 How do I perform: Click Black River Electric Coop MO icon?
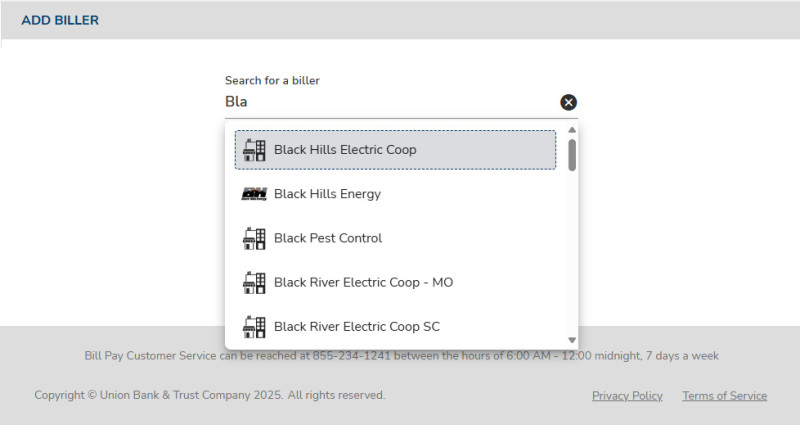pyautogui.click(x=254, y=282)
